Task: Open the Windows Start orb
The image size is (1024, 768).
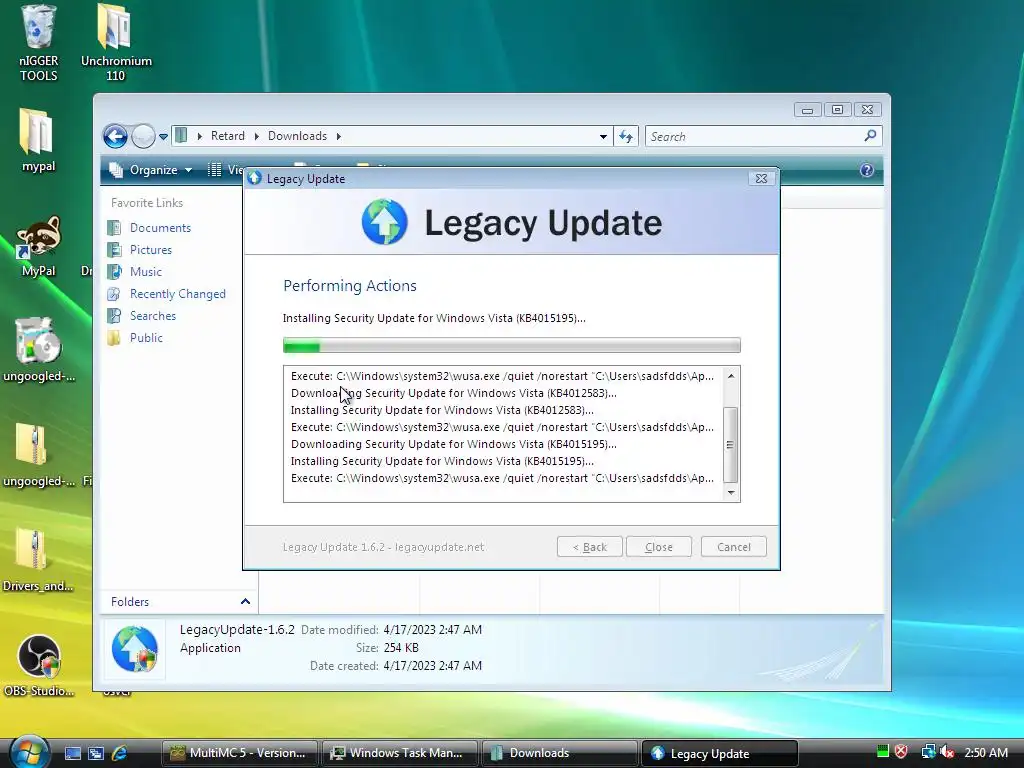Action: (x=28, y=752)
